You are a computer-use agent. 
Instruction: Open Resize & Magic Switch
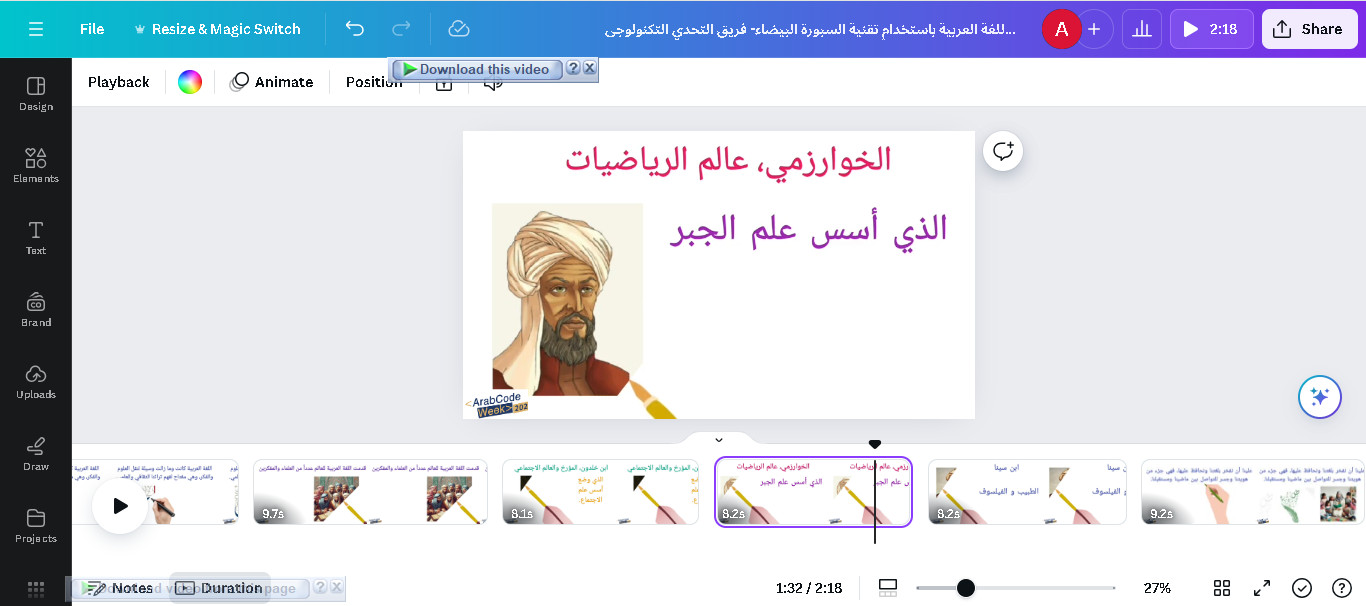(x=216, y=29)
